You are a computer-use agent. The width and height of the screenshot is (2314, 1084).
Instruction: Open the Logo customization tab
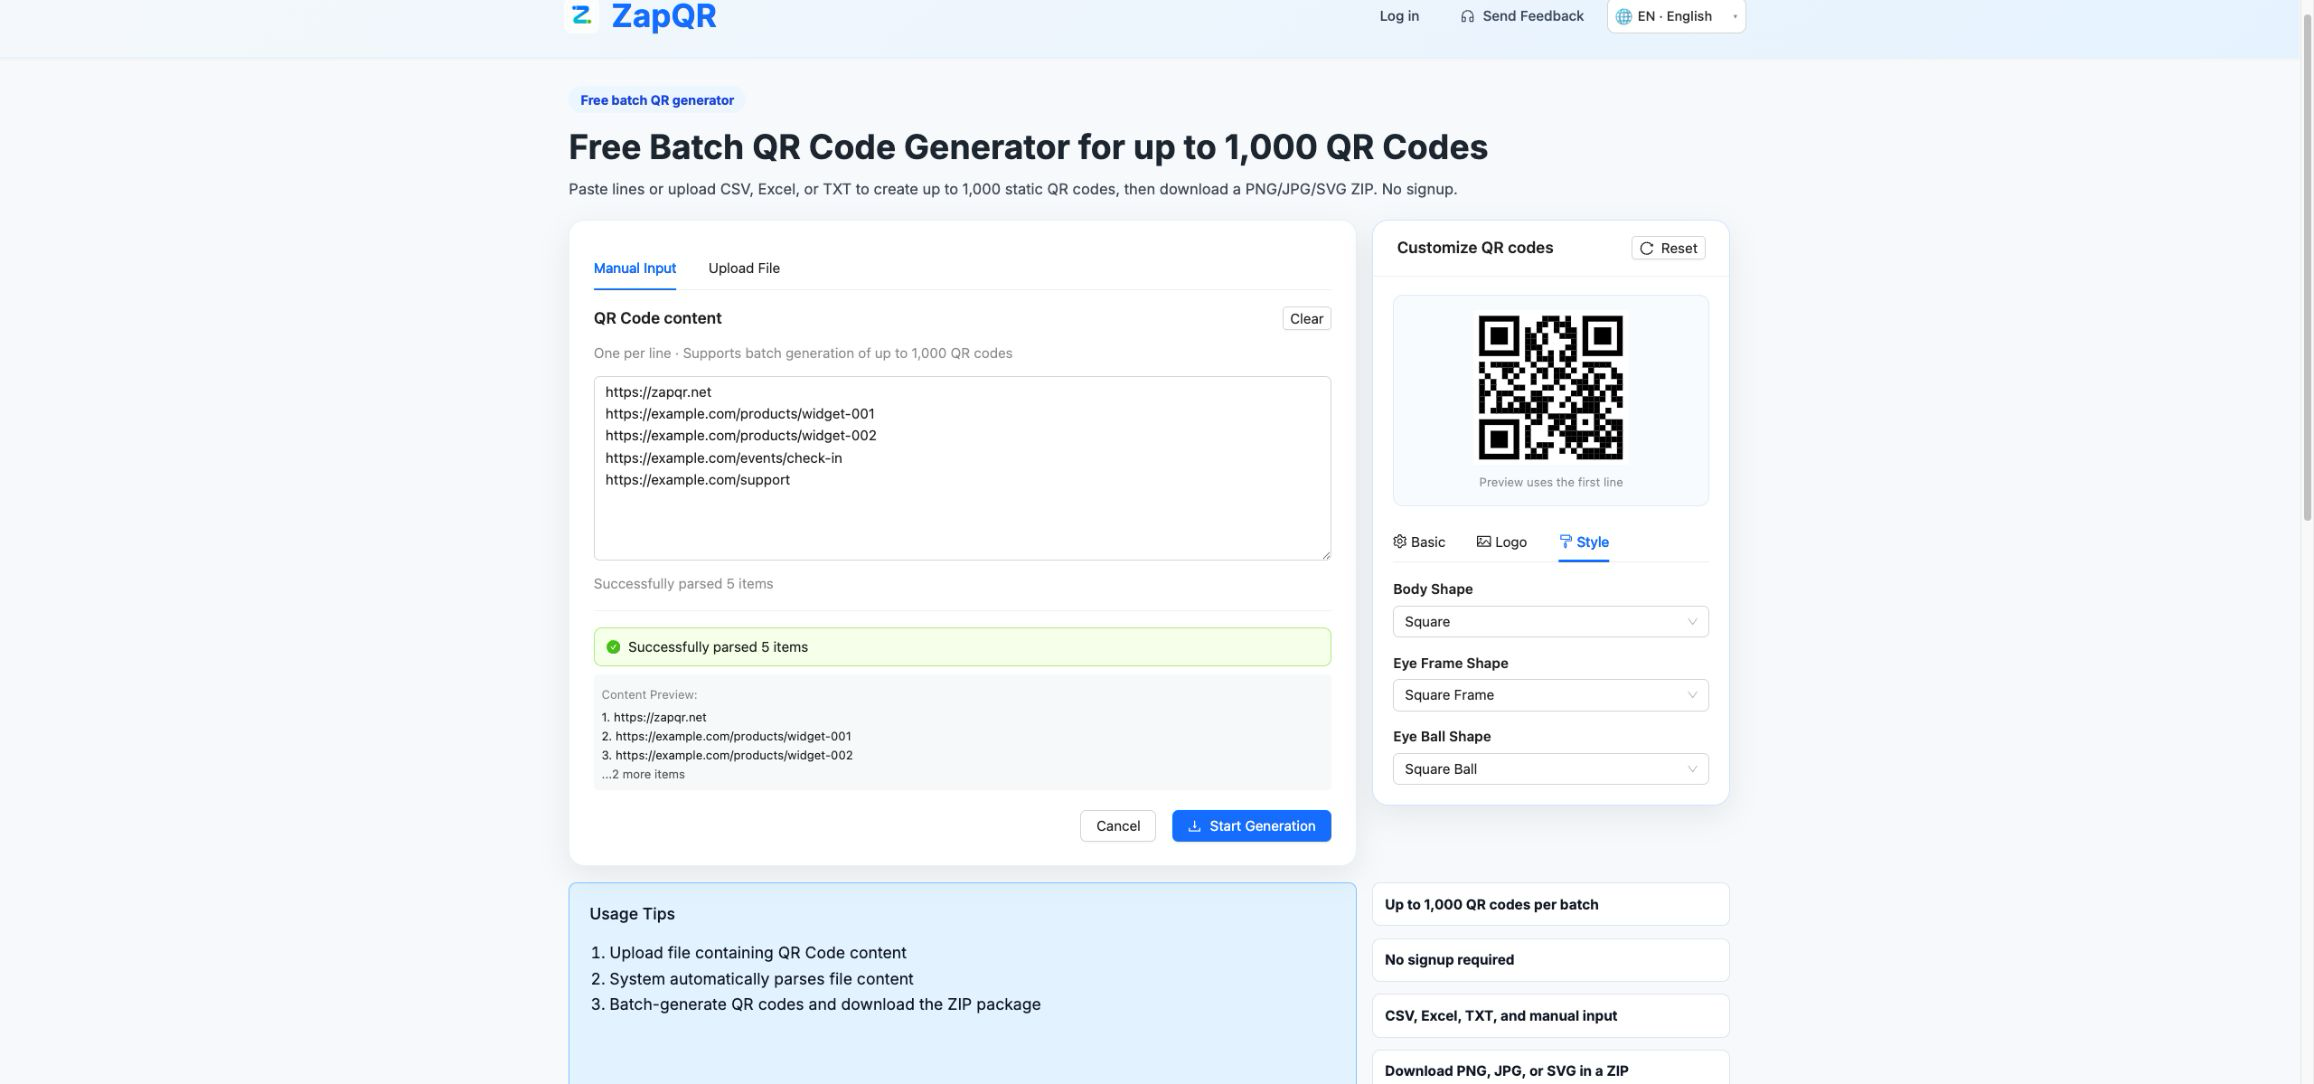[1502, 542]
